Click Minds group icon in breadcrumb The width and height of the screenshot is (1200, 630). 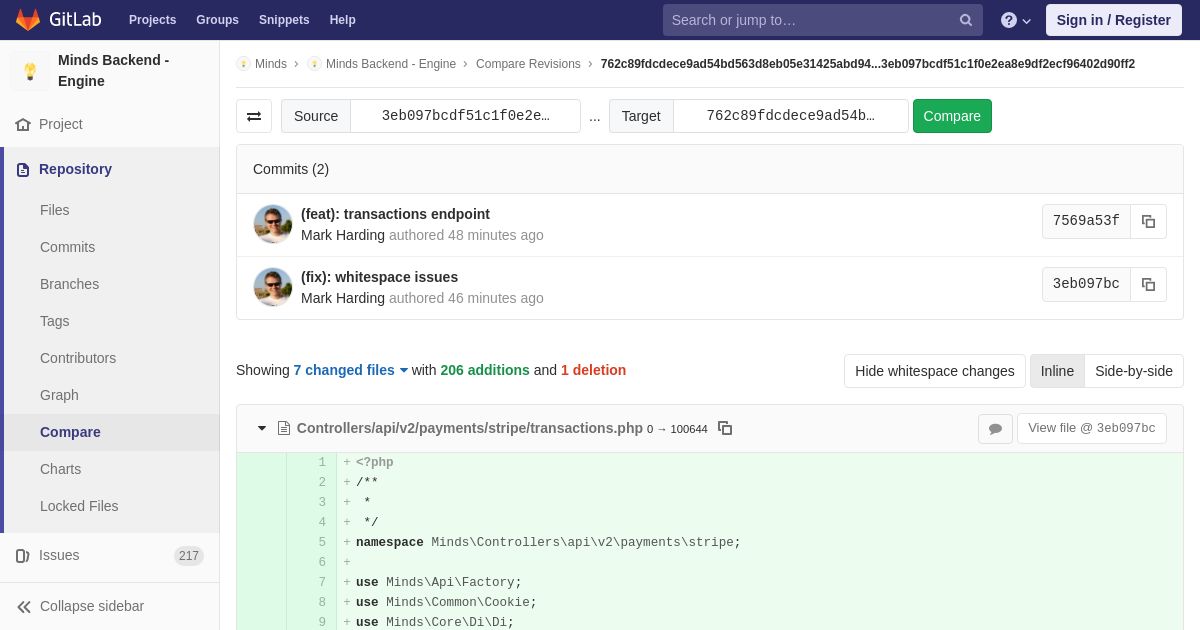(x=243, y=64)
